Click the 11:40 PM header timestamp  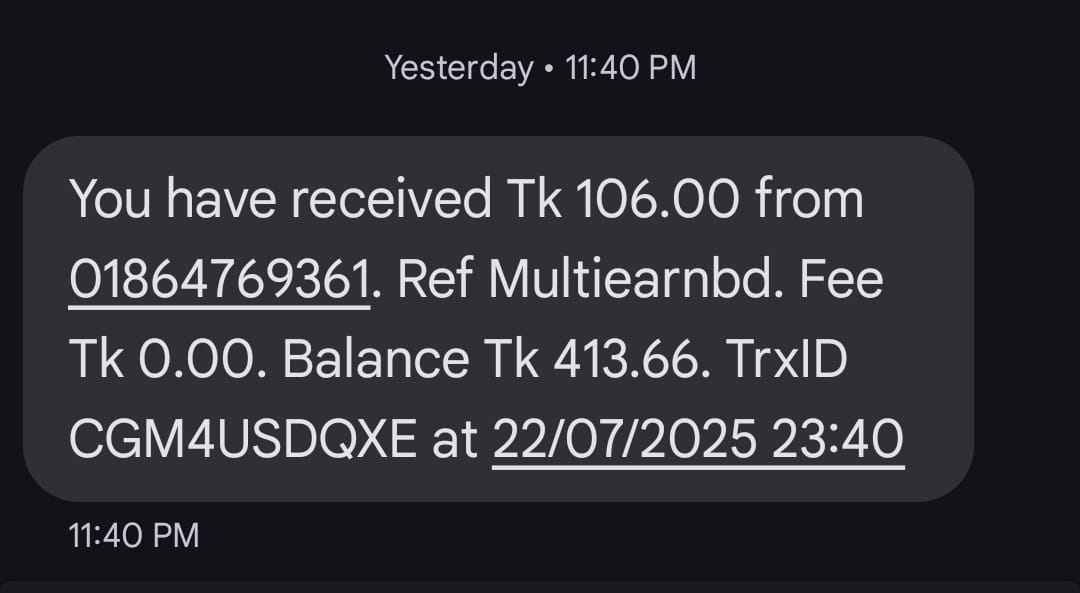coord(630,68)
